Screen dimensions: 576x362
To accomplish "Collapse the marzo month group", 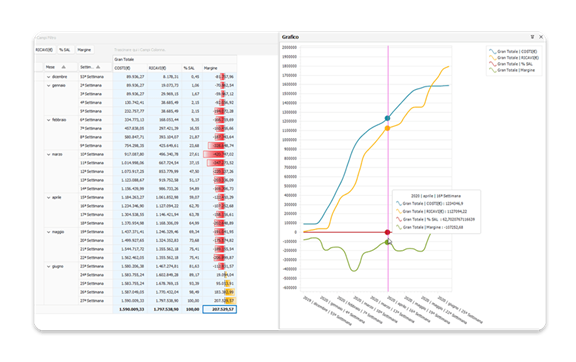I will (48, 154).
